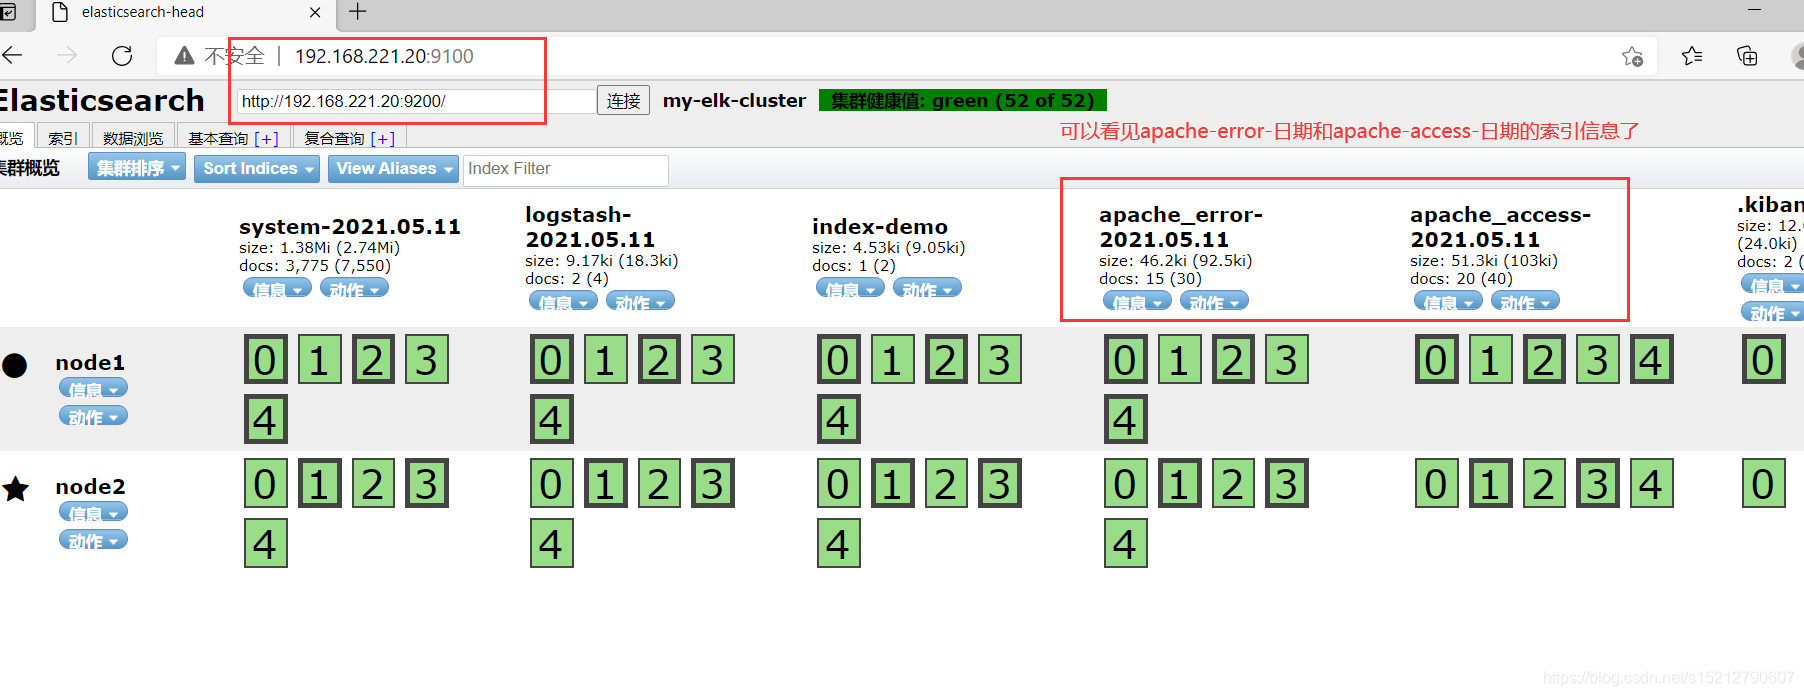Select shard 2 of apache_access-2021.05.11 on node2
Viewport: 1804px width, 696px height.
1543,484
